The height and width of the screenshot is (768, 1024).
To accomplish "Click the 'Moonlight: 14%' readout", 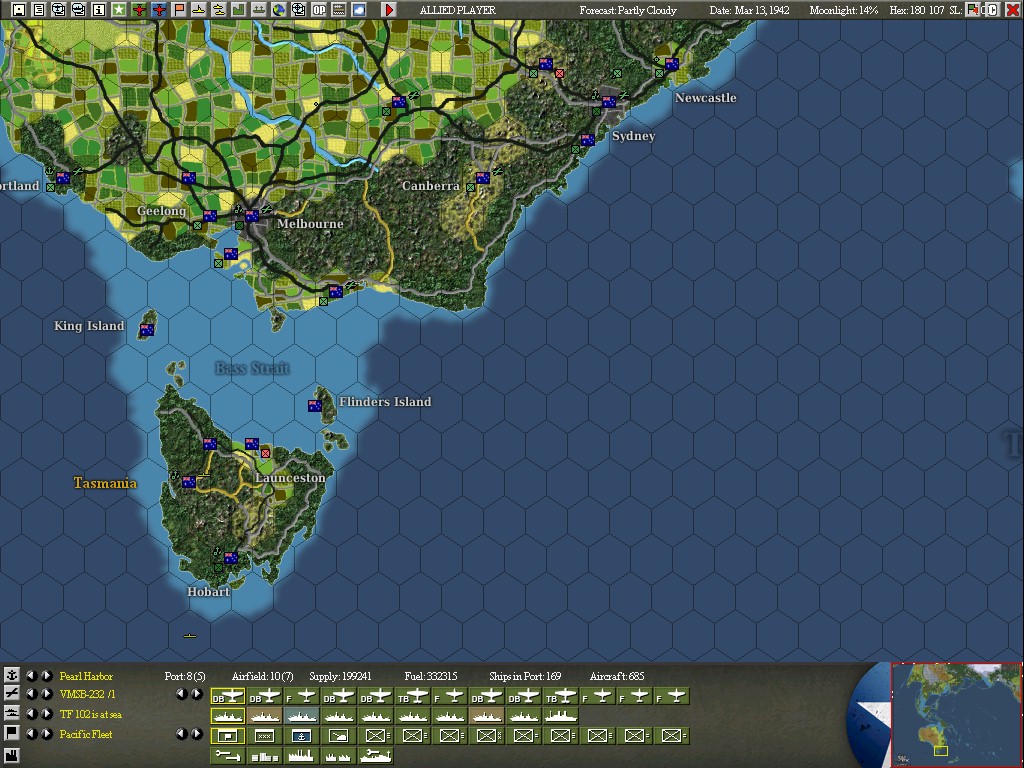I will coord(844,10).
